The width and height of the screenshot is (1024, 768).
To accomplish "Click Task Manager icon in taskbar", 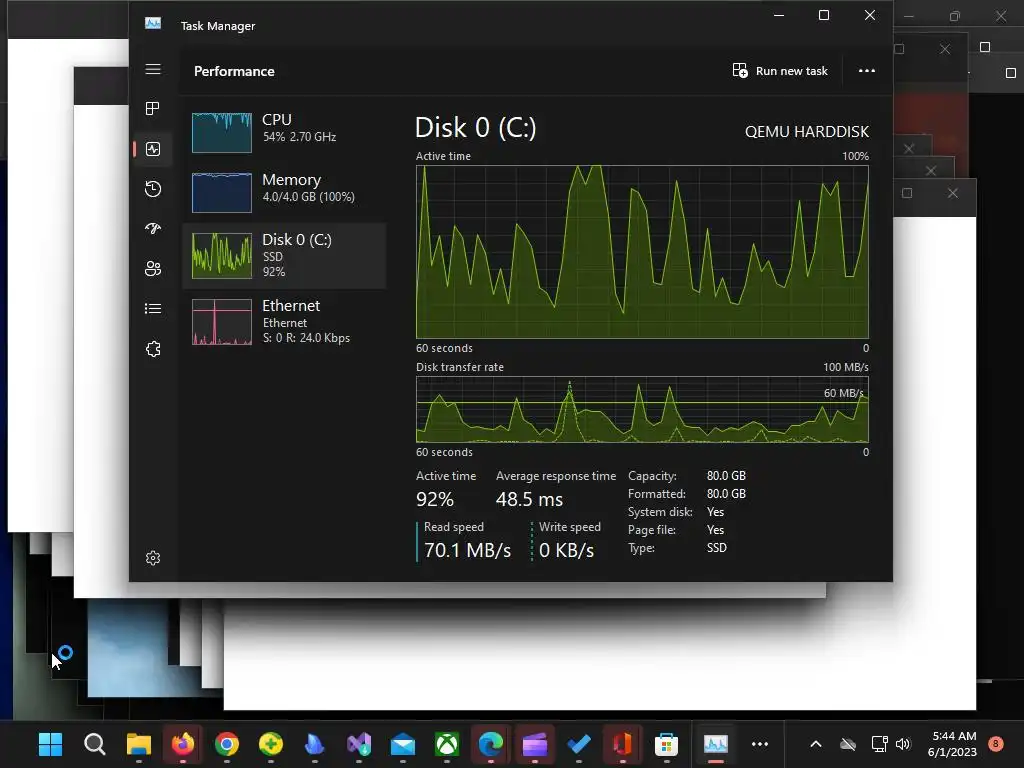I will point(716,744).
